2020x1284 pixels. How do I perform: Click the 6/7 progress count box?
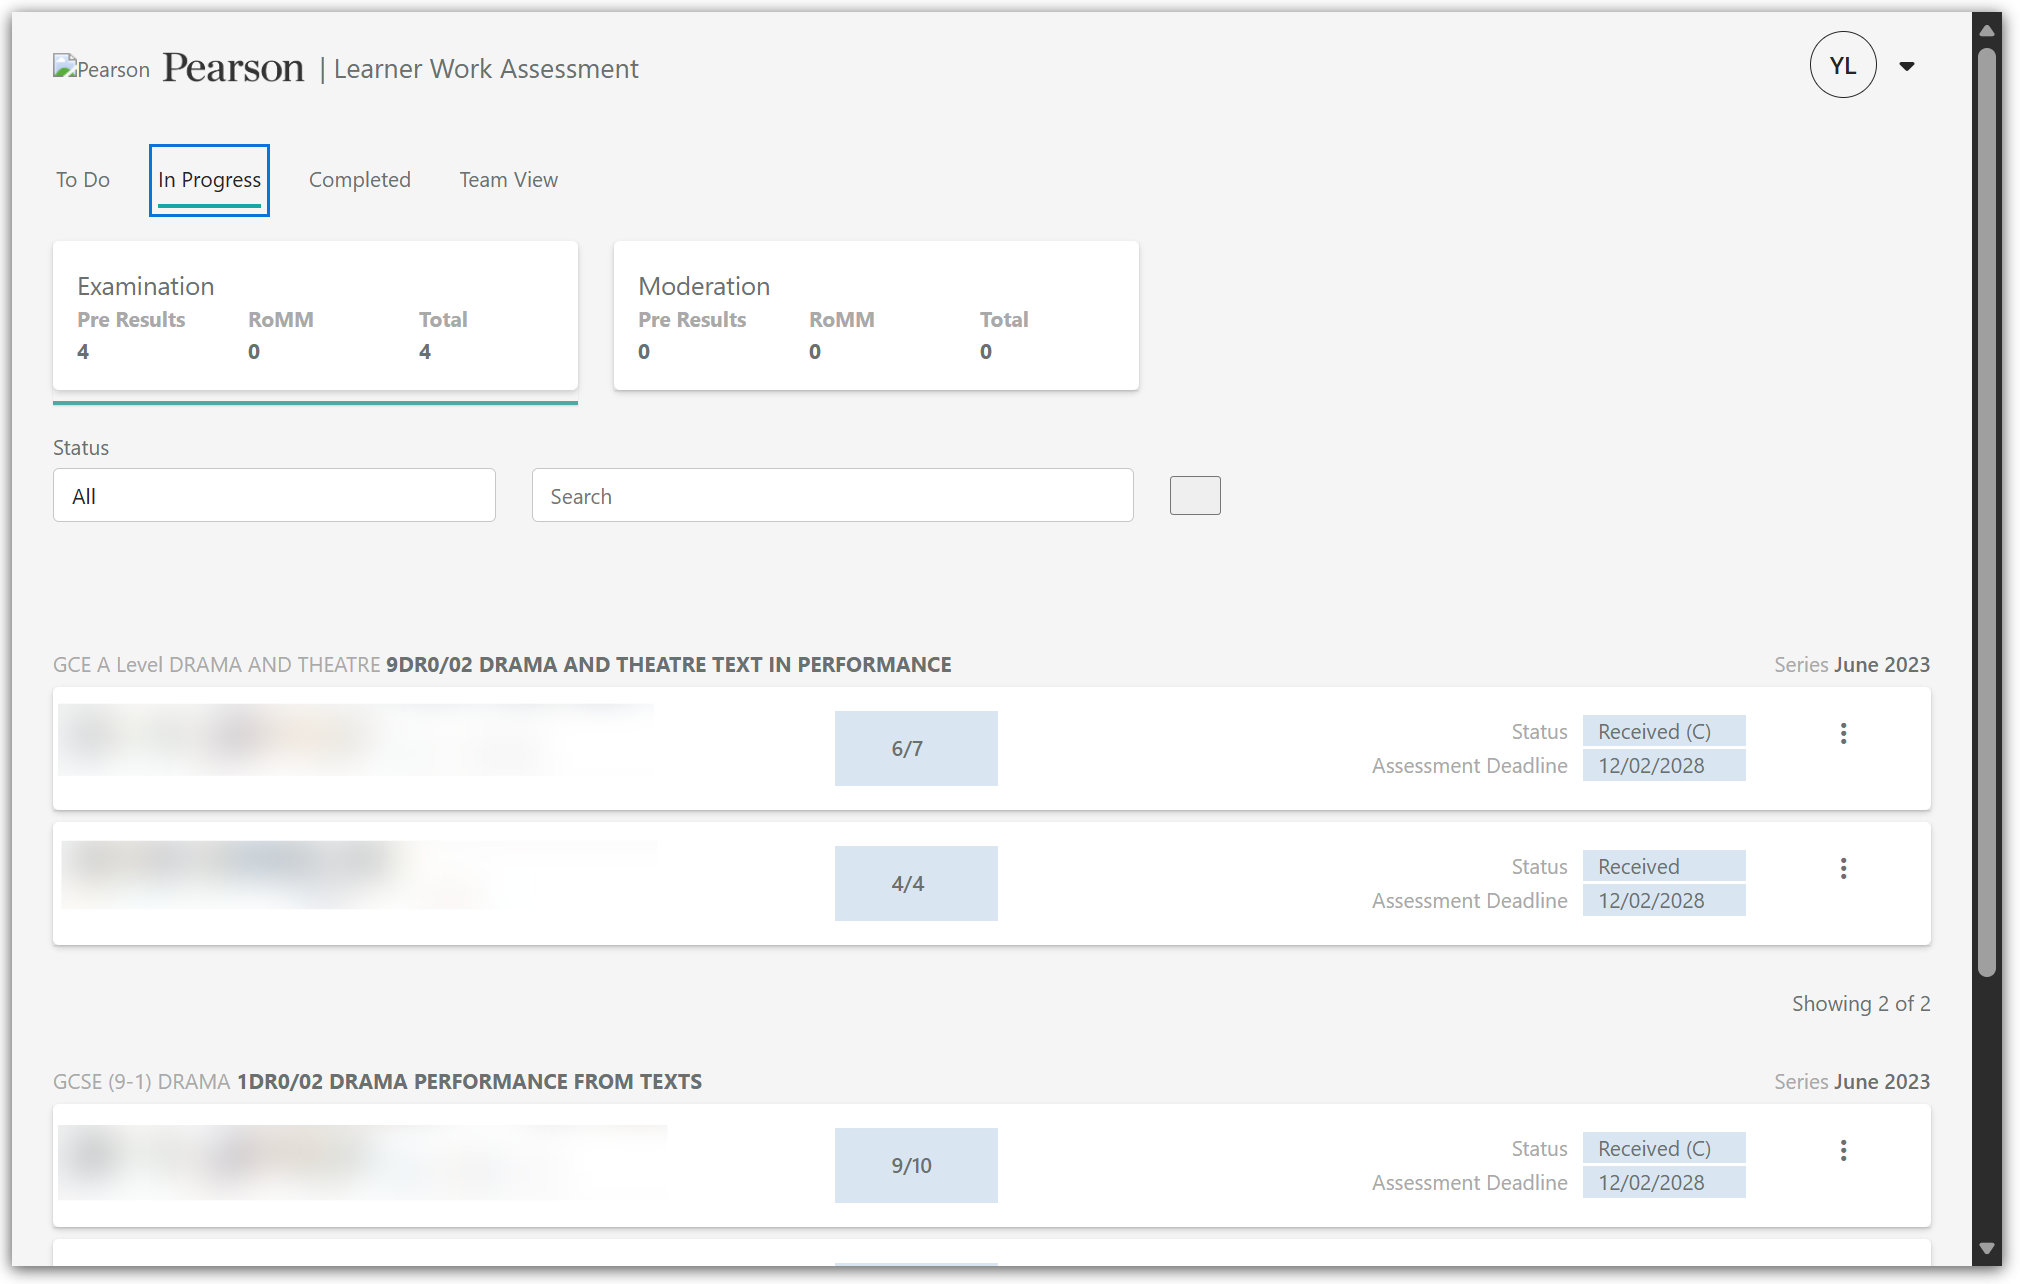click(x=916, y=748)
